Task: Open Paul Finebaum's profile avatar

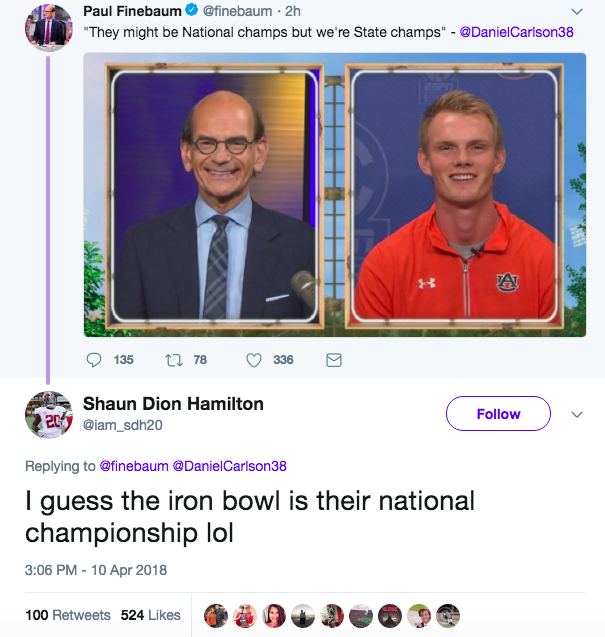Action: click(x=49, y=28)
